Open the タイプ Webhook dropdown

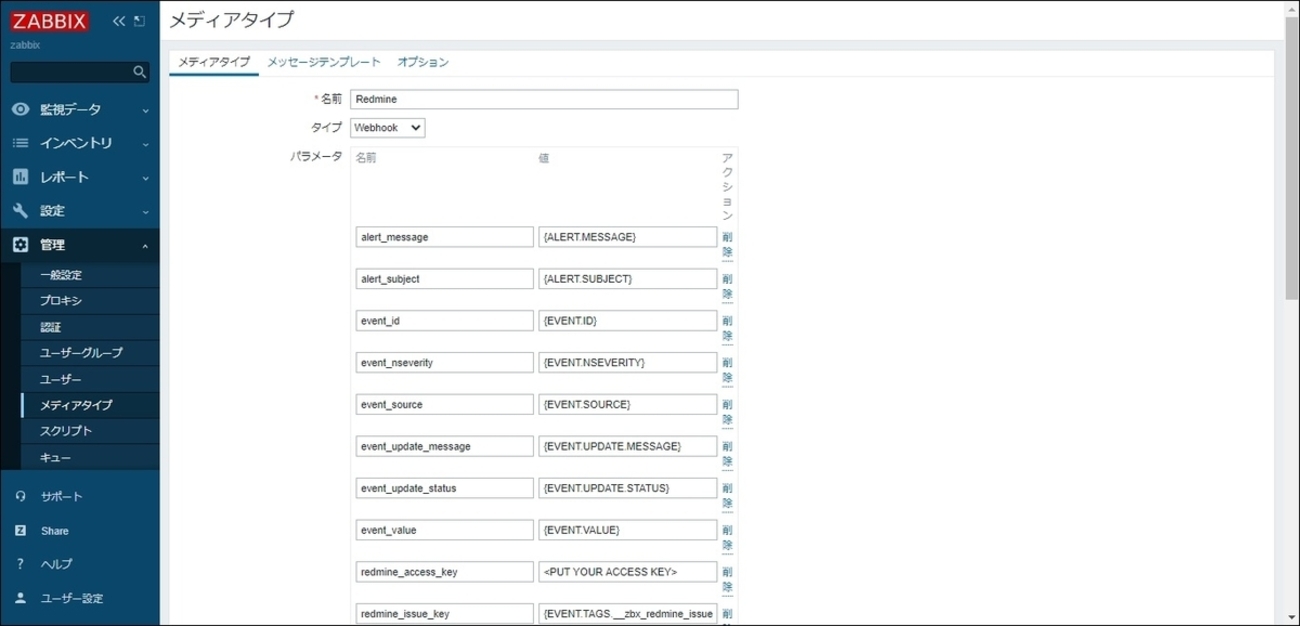387,128
